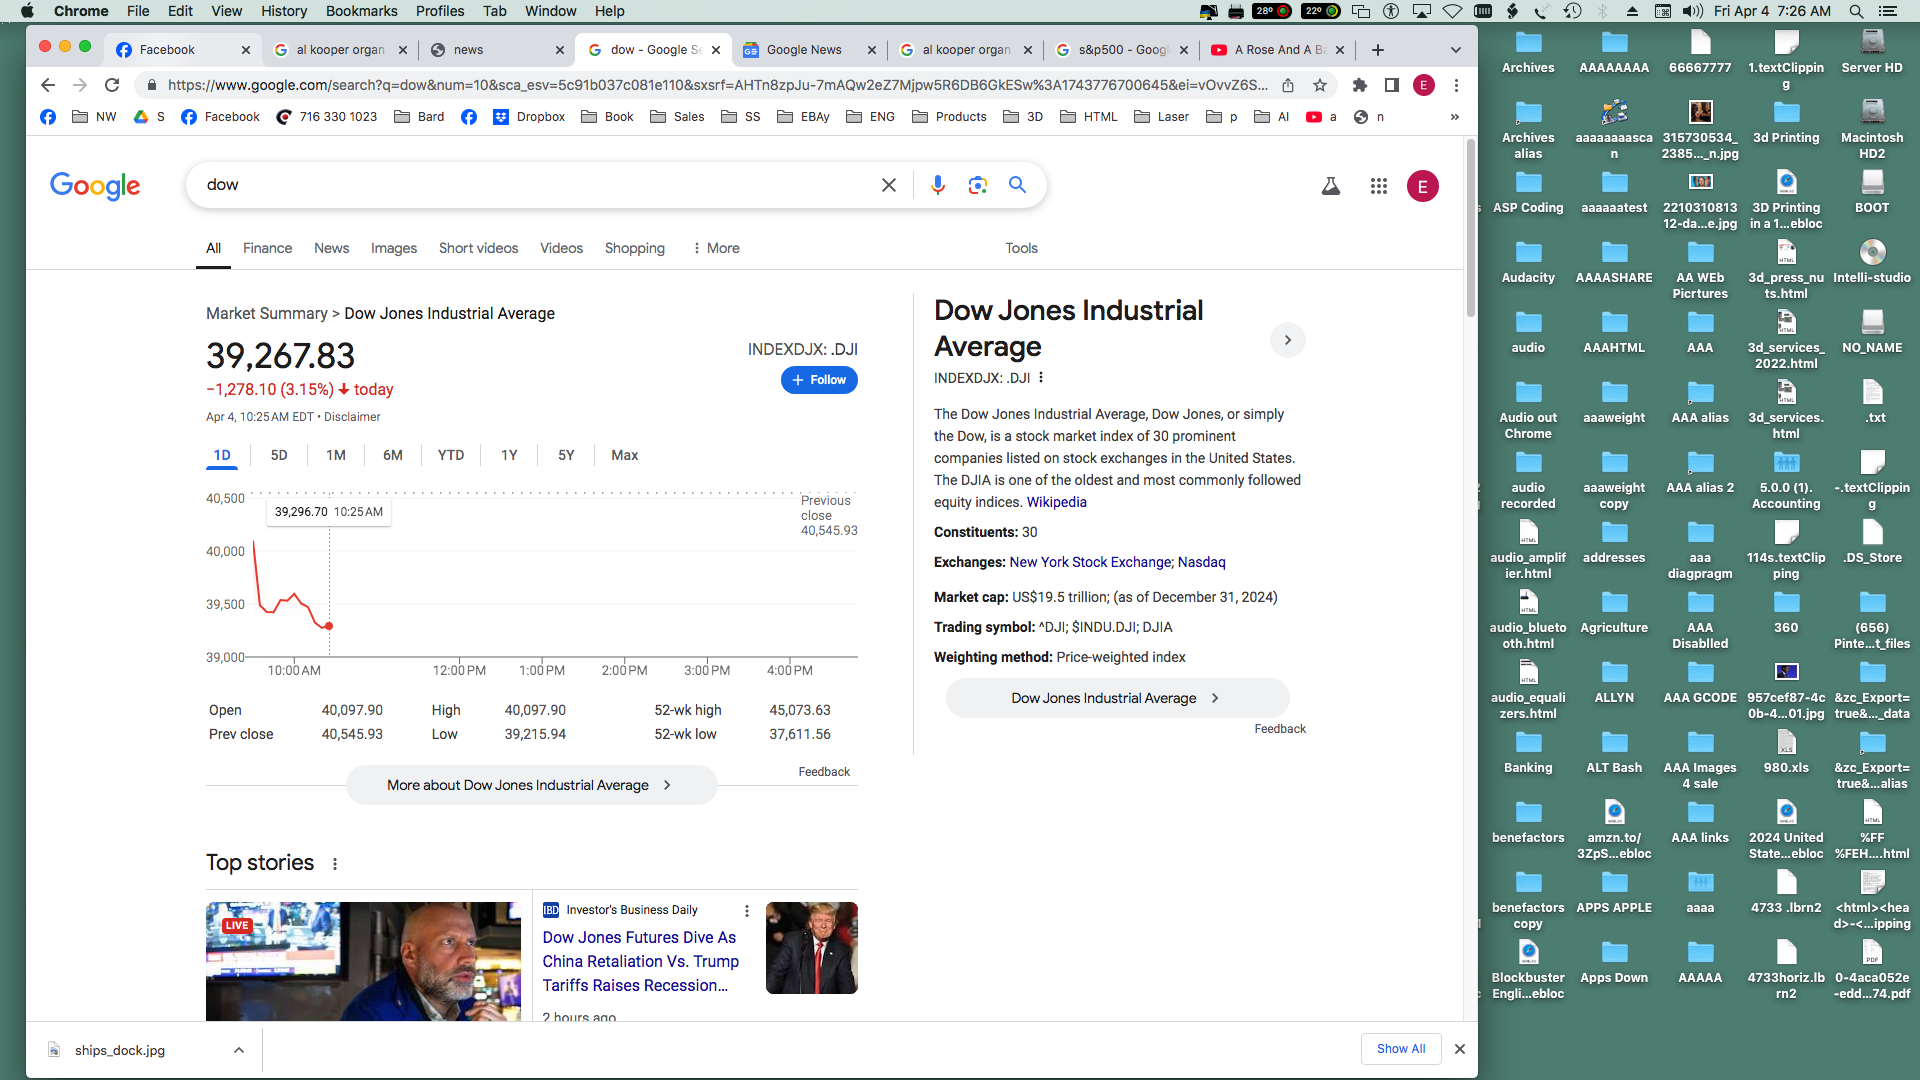Click the Google apps grid icon

(1378, 186)
